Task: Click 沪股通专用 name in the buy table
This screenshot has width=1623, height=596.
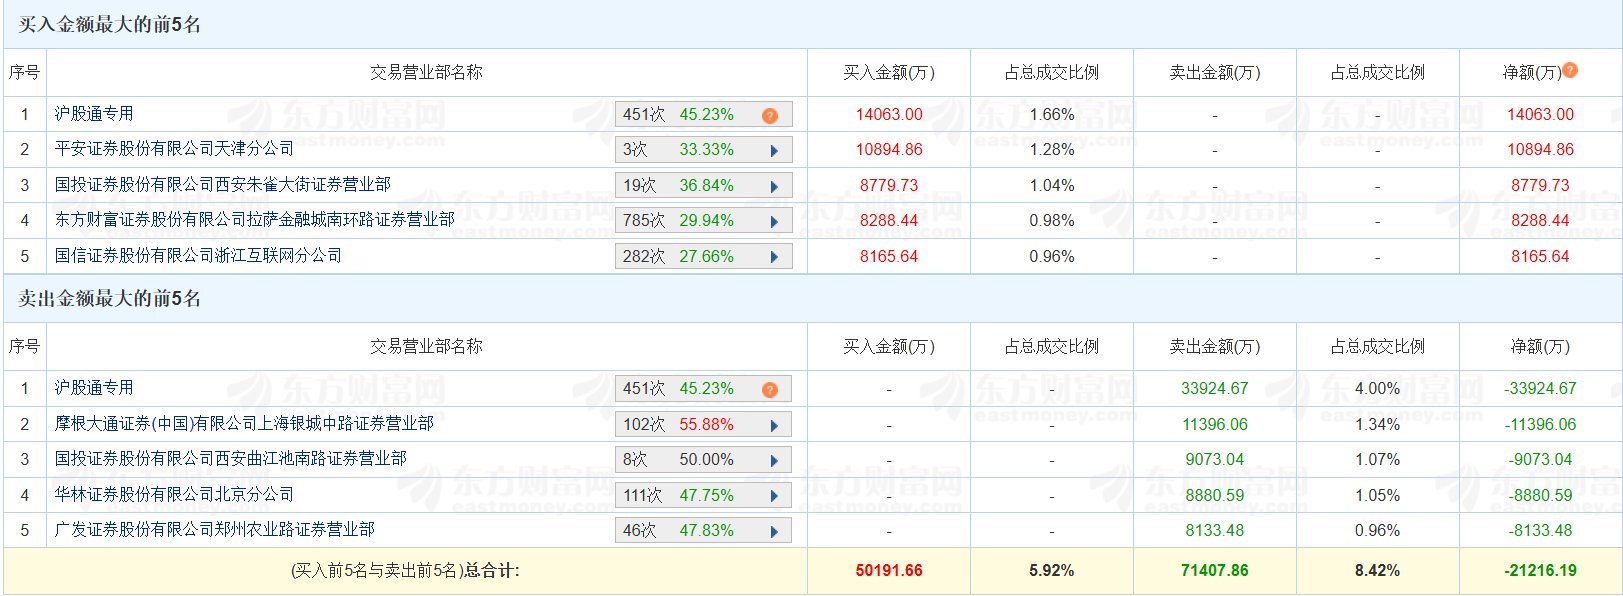Action: (94, 114)
